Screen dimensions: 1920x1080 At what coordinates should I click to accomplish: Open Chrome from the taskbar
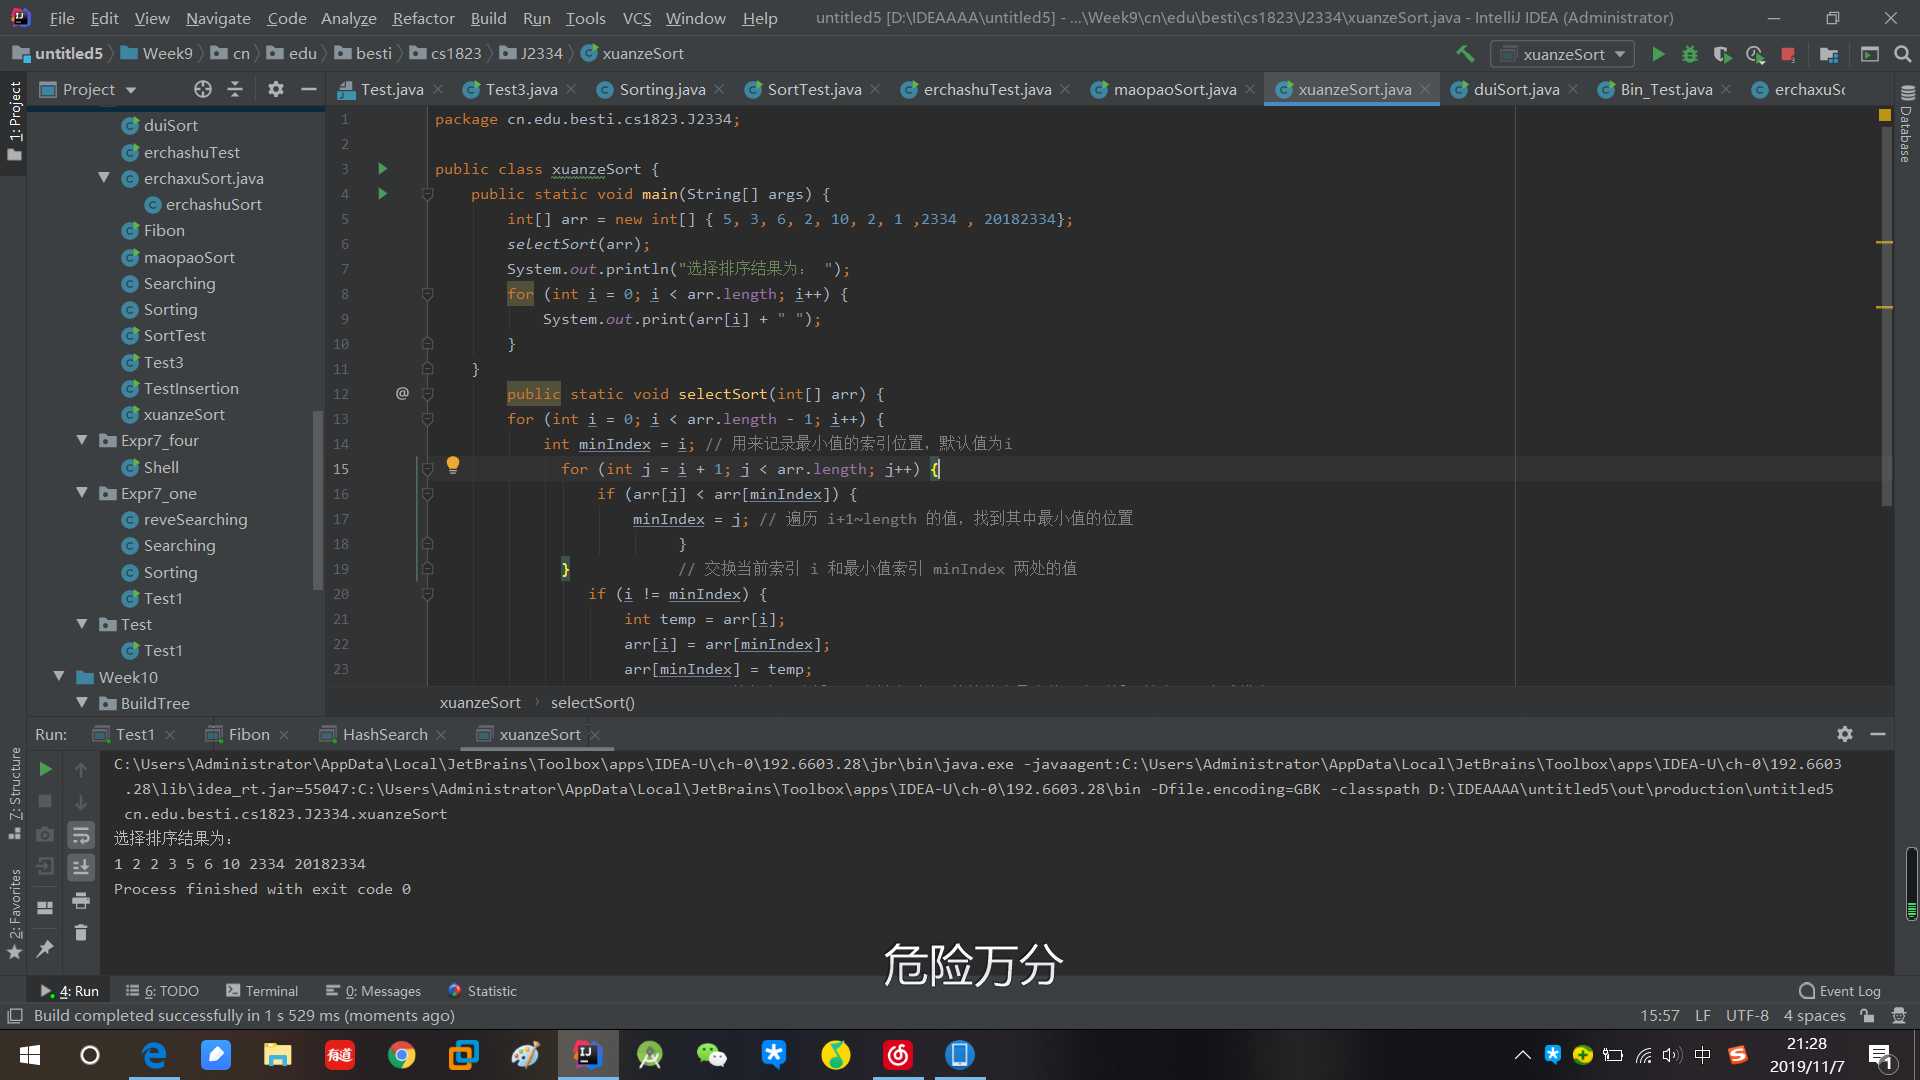click(402, 1055)
